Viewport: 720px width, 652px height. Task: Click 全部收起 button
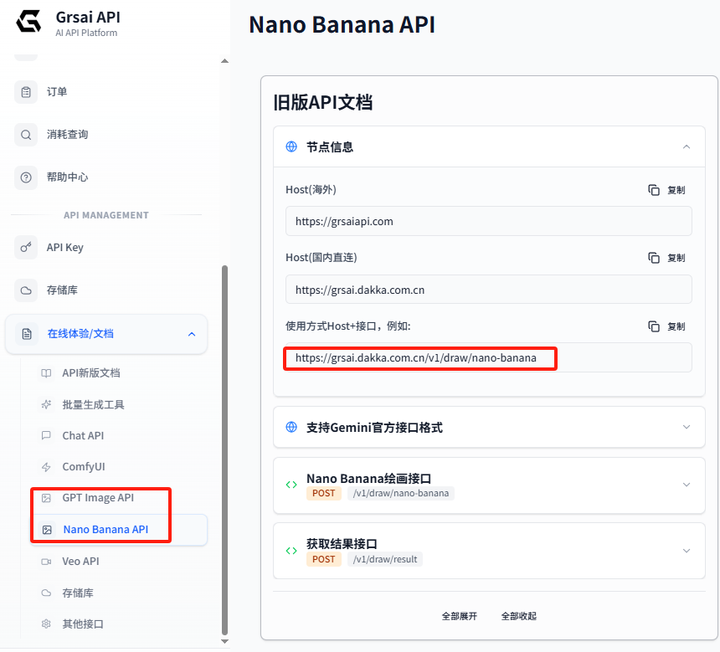pyautogui.click(x=518, y=616)
